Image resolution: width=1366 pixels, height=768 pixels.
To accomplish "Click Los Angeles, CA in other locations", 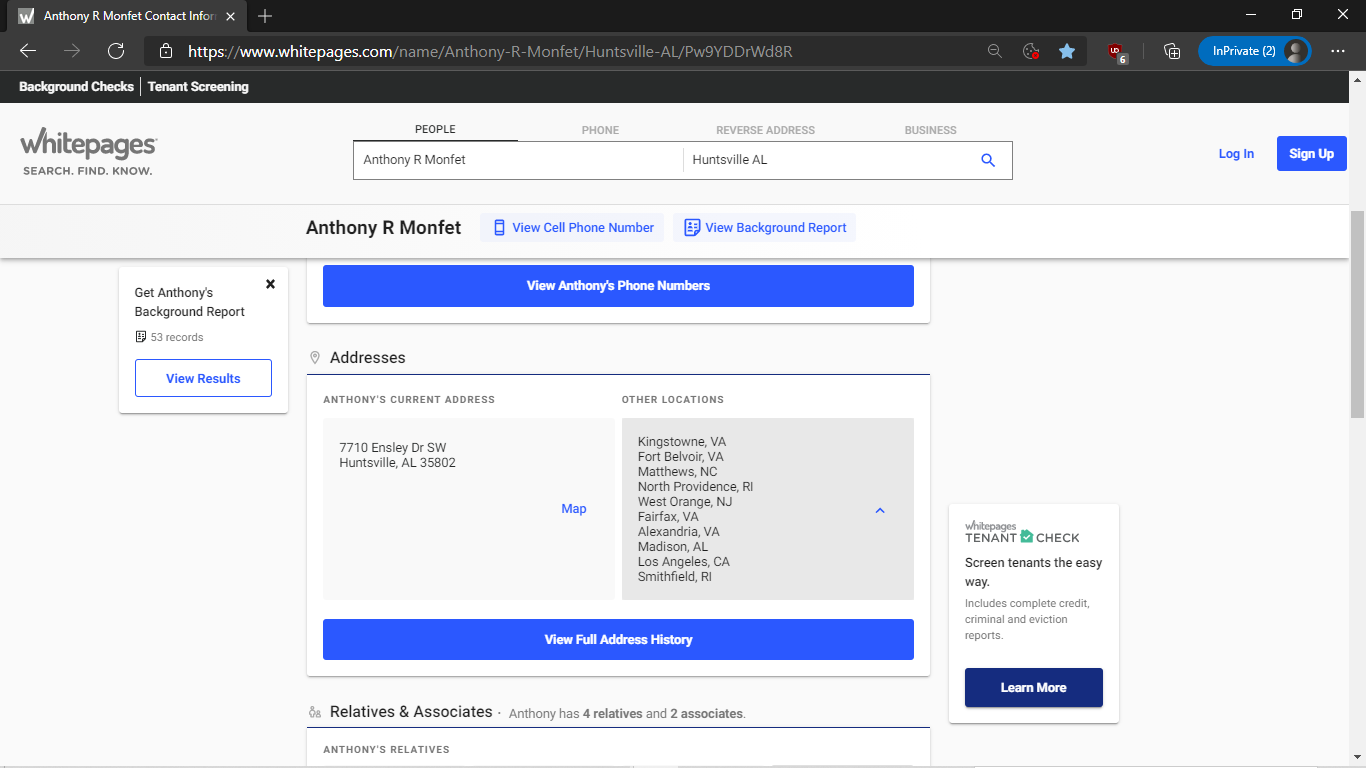I will 684,561.
